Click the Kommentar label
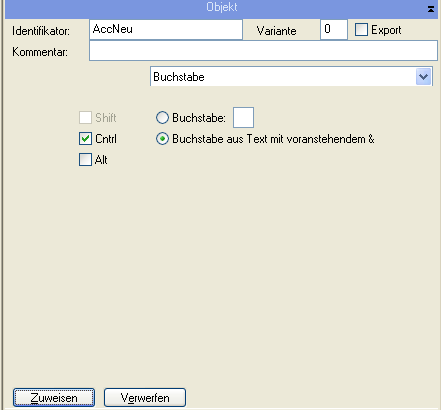The height and width of the screenshot is (410, 441). click(x=40, y=52)
